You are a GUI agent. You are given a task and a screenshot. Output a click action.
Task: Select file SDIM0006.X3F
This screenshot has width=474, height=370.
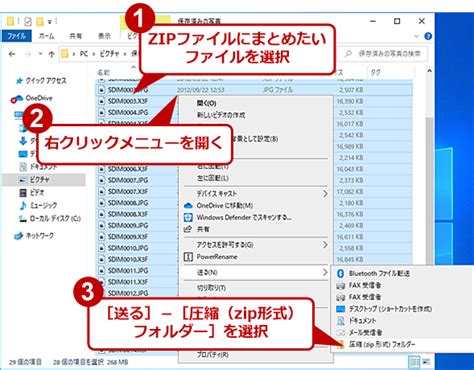[x=128, y=169]
